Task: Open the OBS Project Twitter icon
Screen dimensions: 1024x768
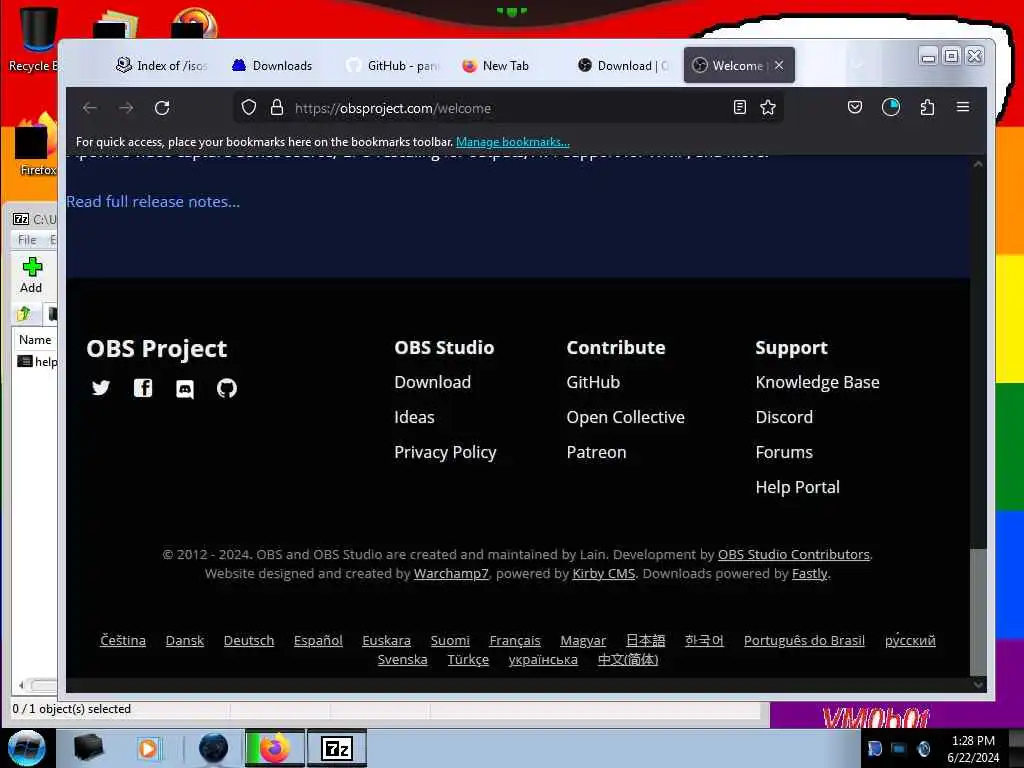Action: [101, 388]
